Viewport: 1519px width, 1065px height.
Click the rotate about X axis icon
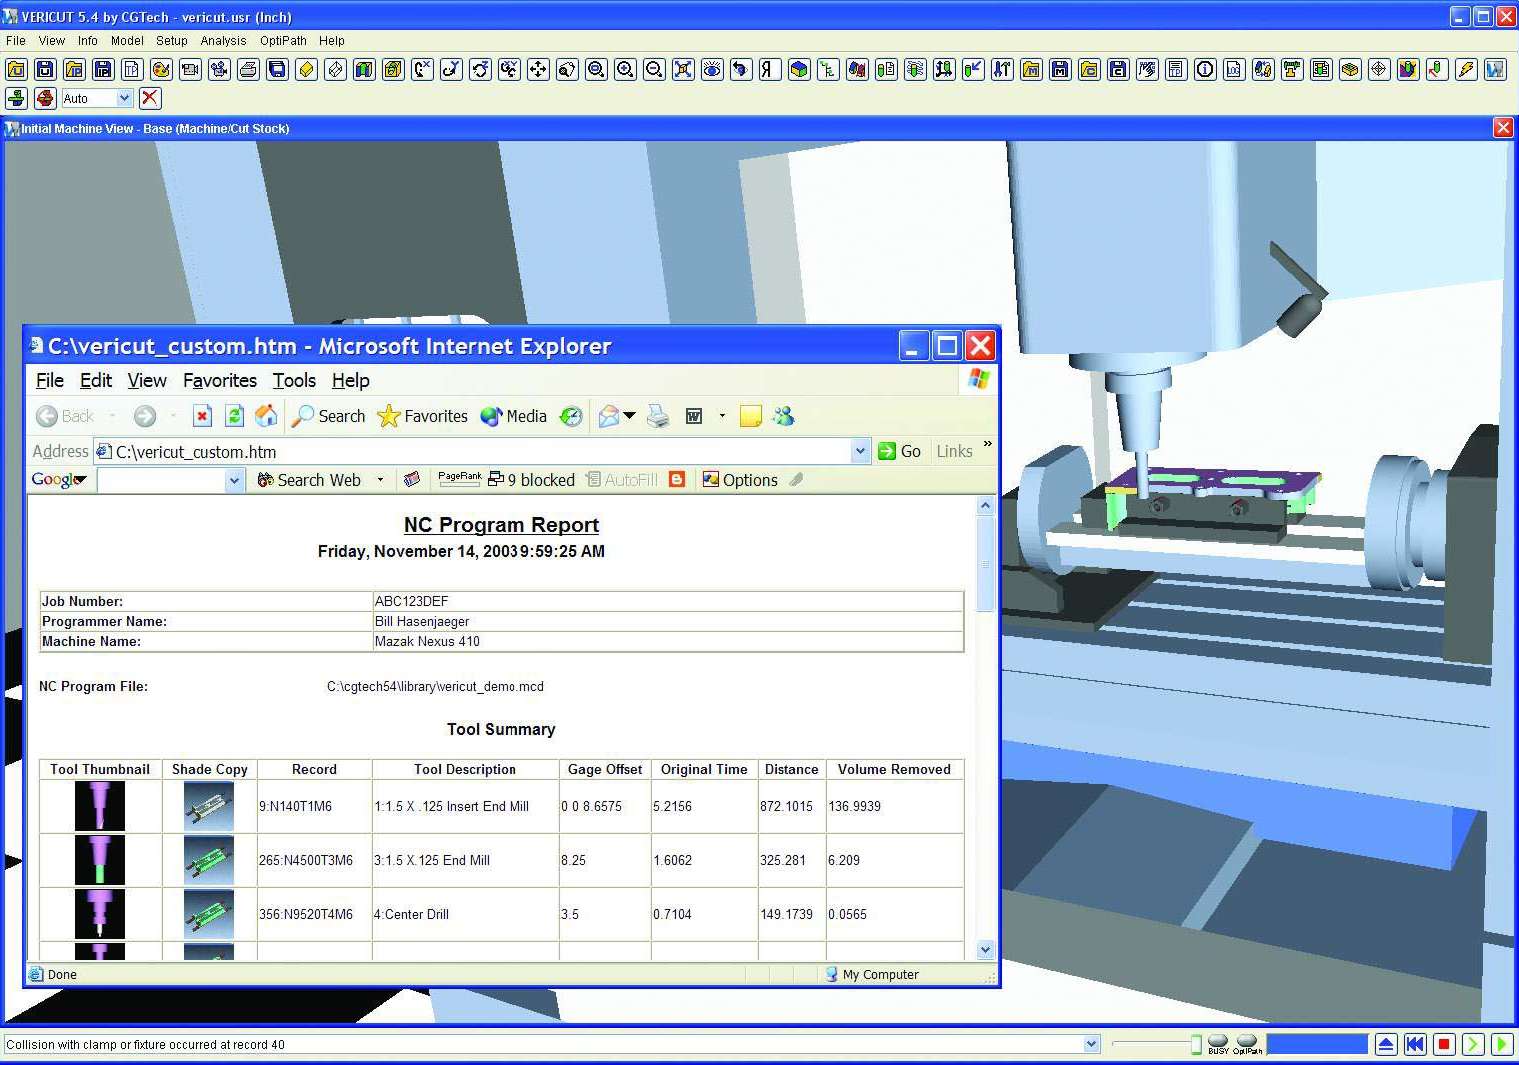422,69
